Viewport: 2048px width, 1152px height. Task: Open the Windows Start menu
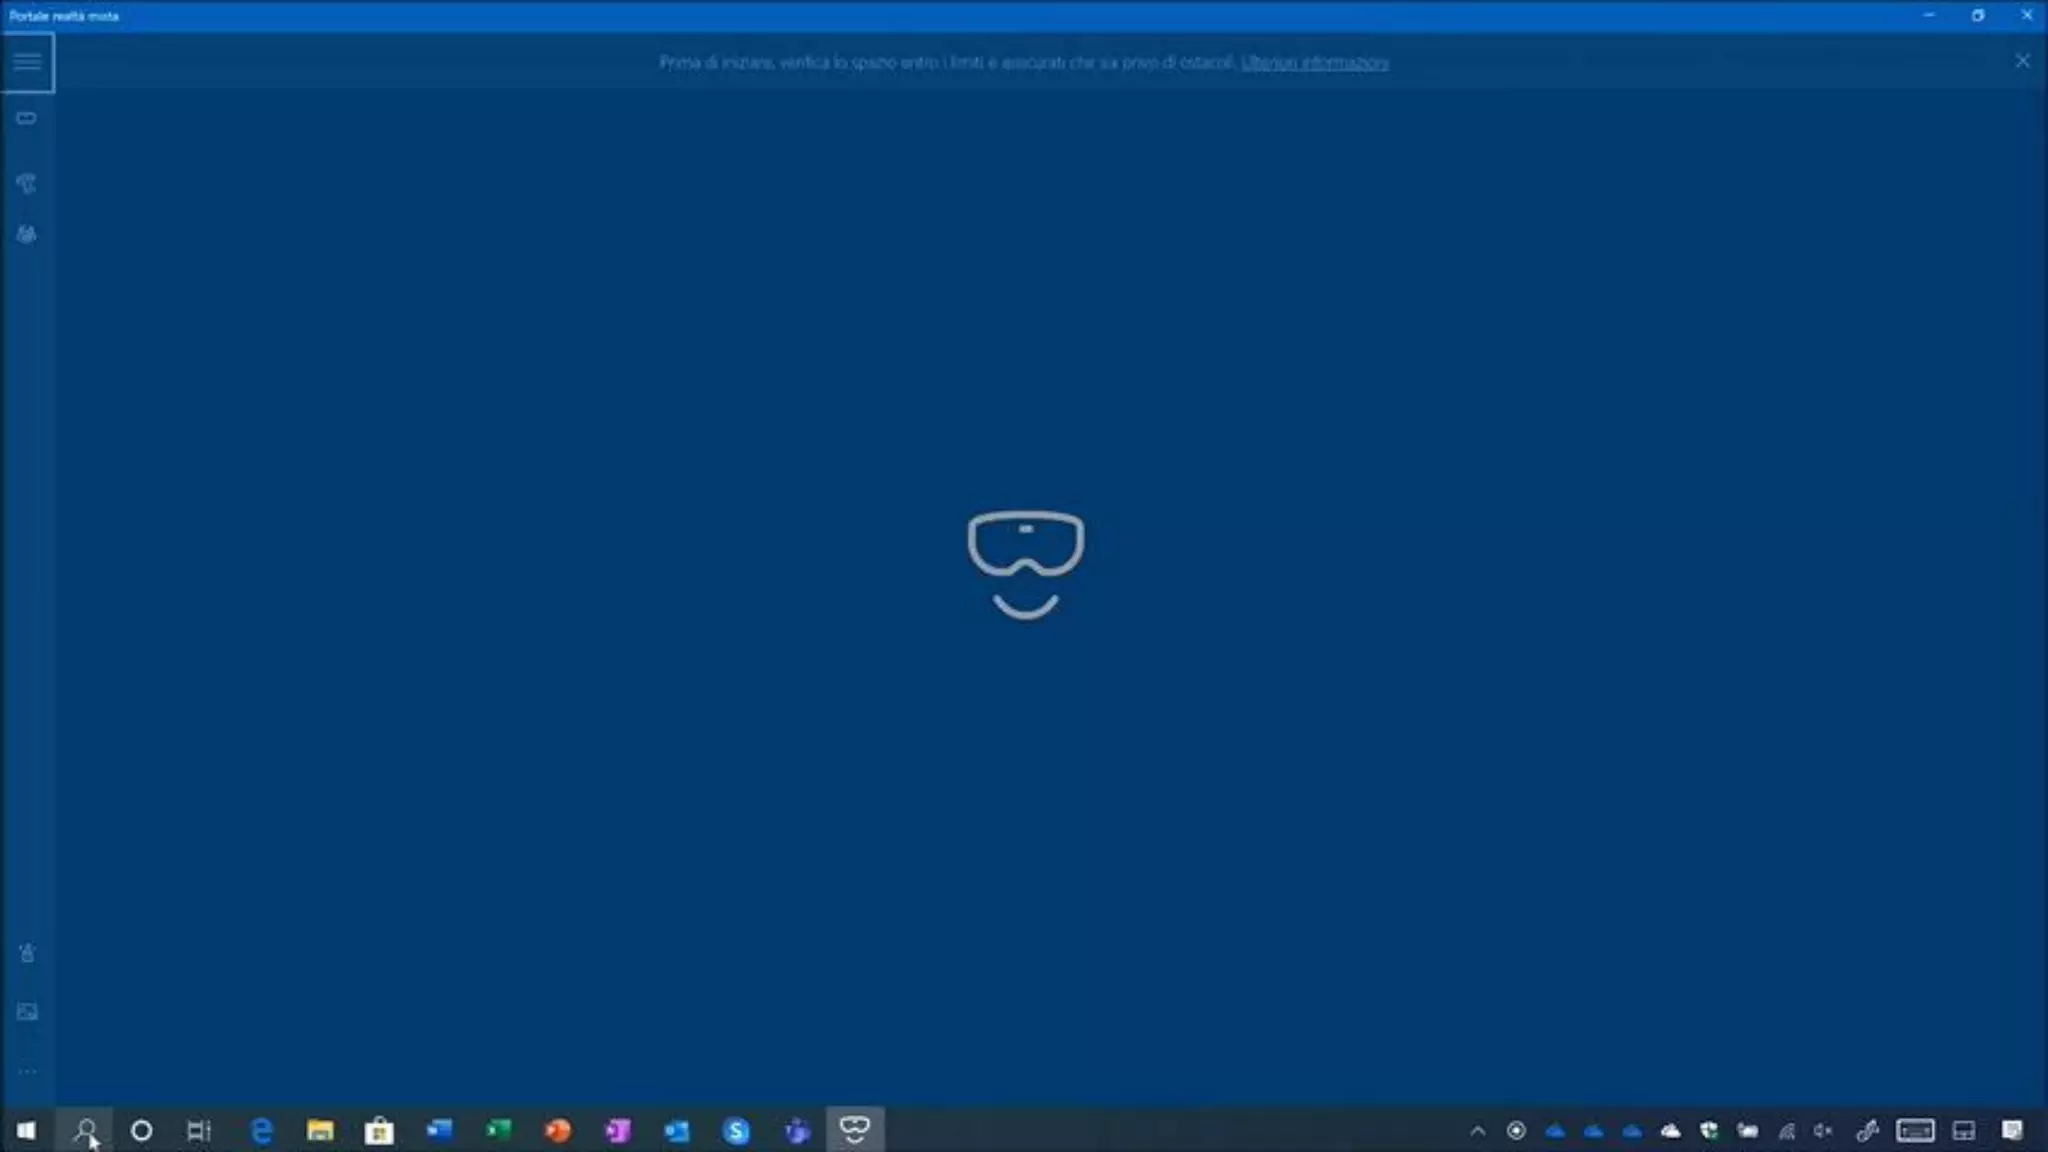pyautogui.click(x=26, y=1130)
